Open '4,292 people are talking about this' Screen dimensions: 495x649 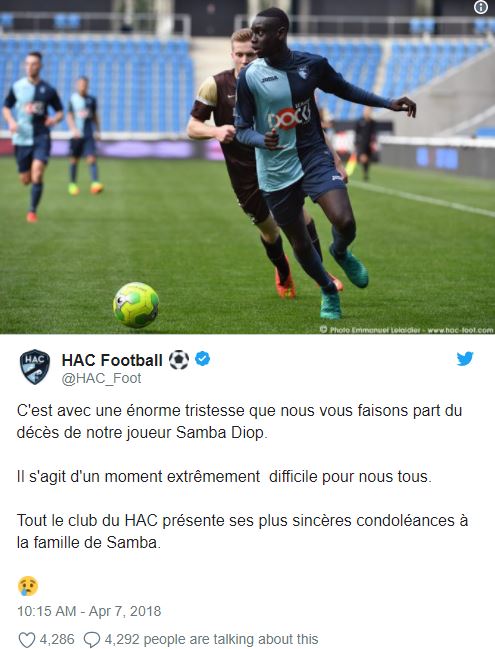coord(211,639)
